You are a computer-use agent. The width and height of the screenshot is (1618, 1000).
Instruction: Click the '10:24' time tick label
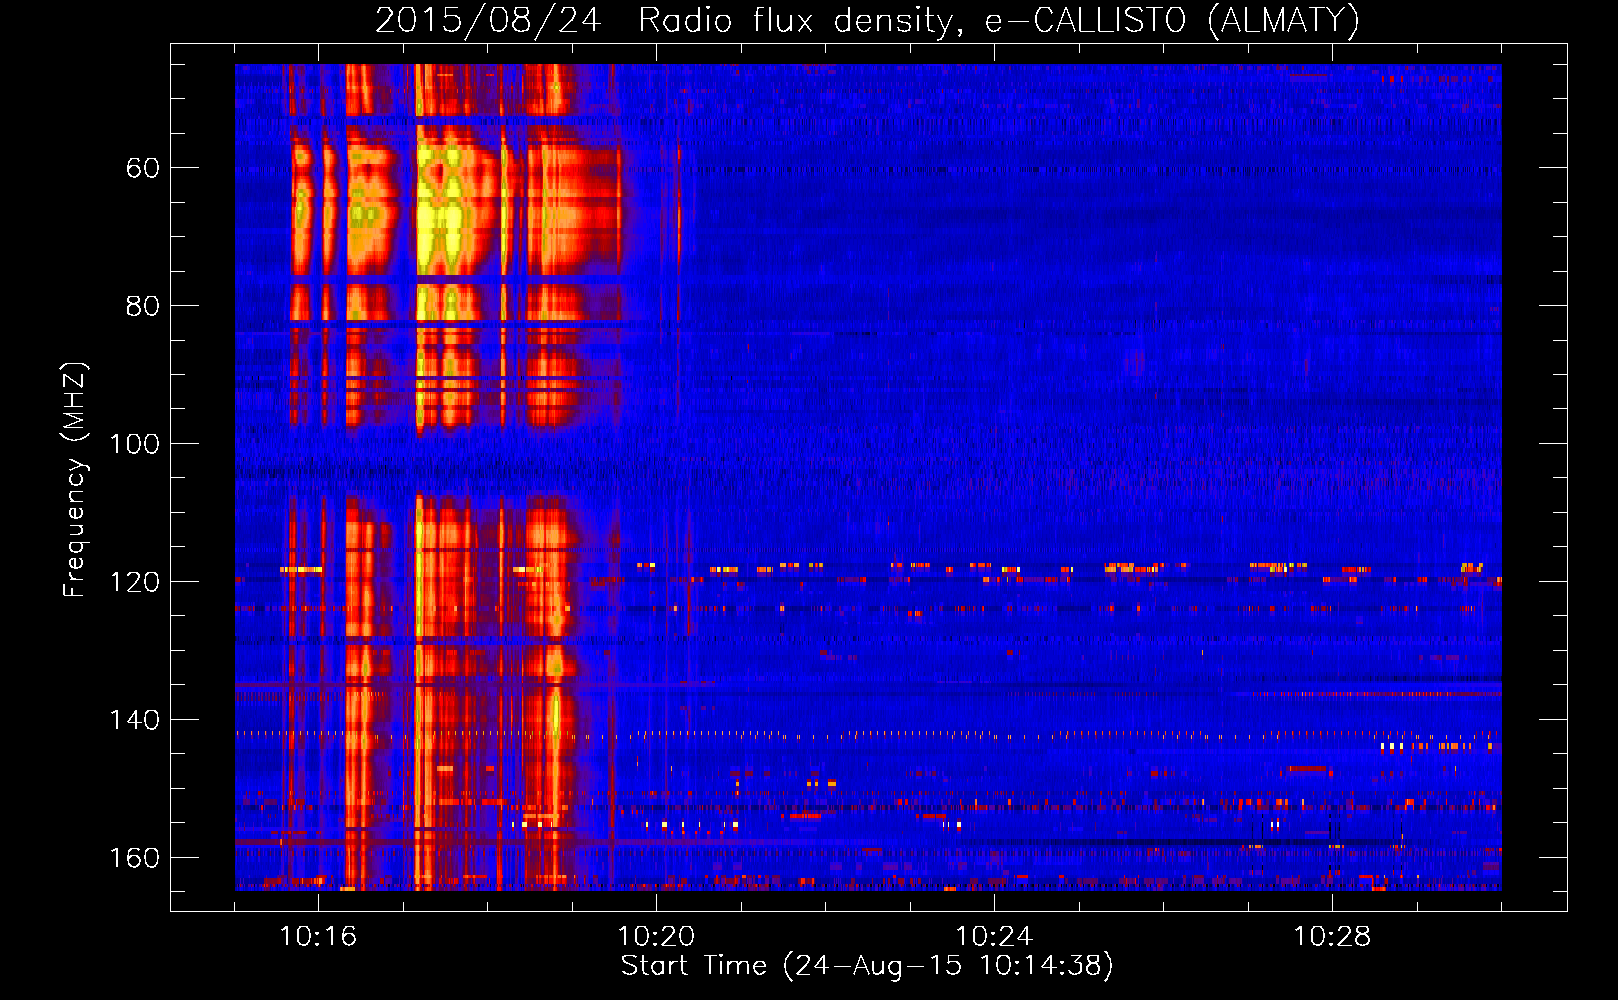pos(994,937)
